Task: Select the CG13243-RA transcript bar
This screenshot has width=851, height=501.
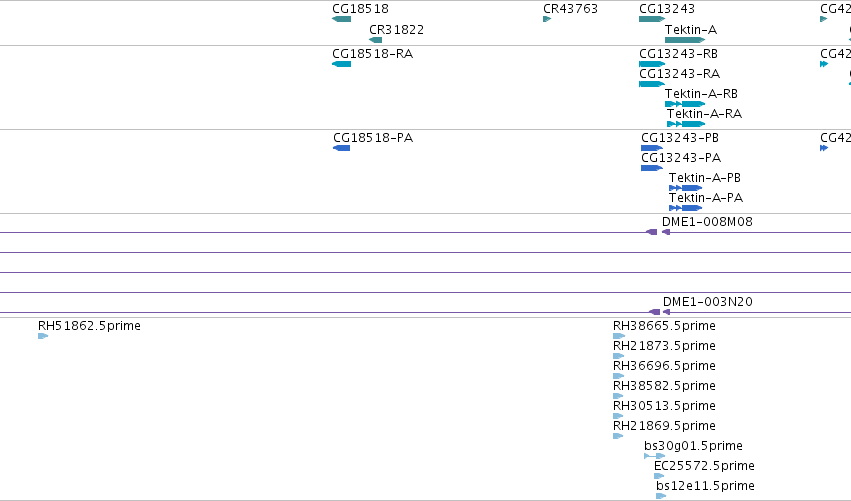Action: pos(652,84)
